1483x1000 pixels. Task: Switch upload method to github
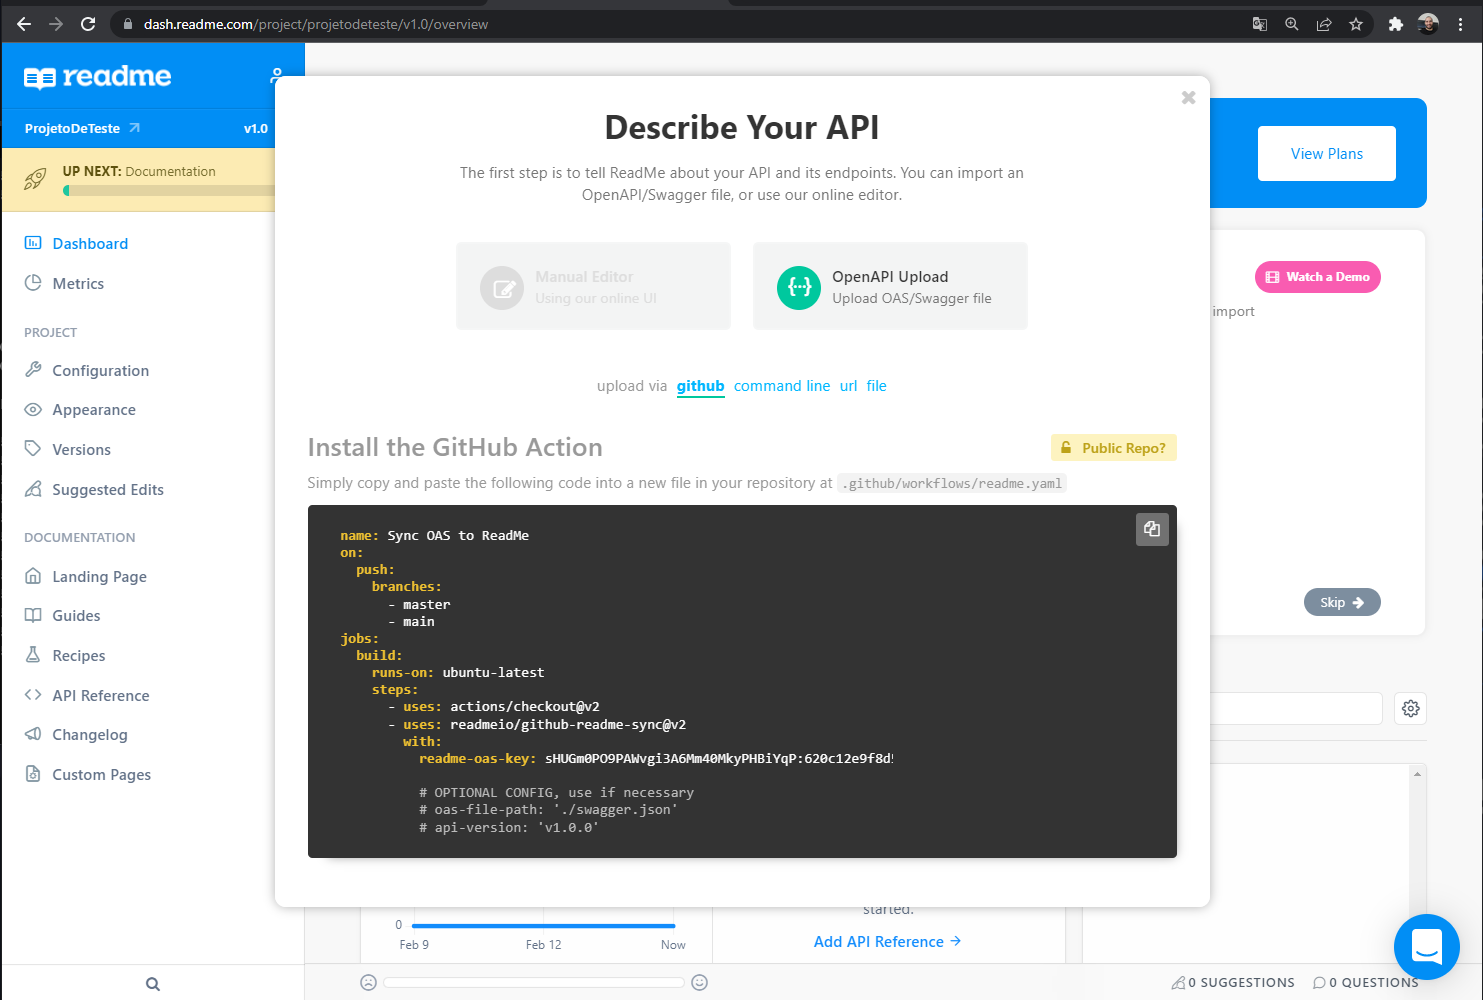coord(700,386)
